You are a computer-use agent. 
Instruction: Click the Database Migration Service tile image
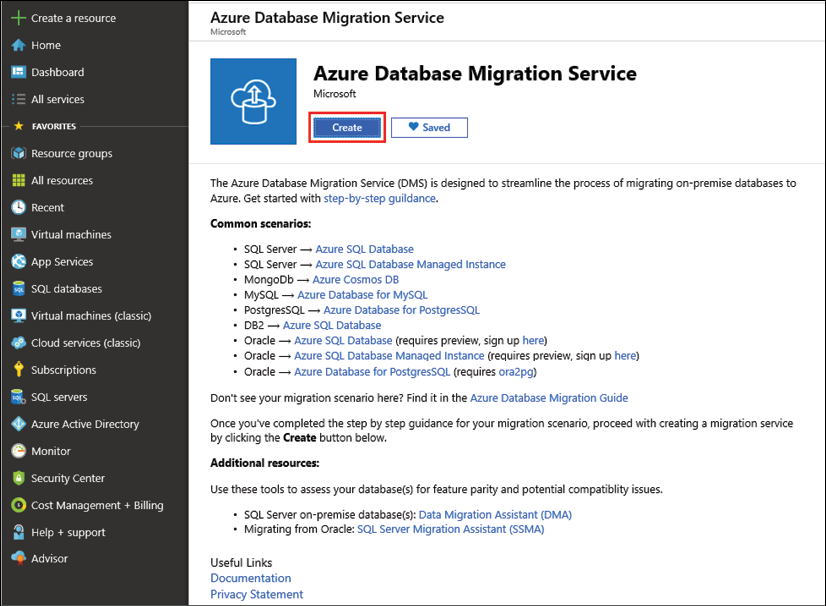click(253, 101)
